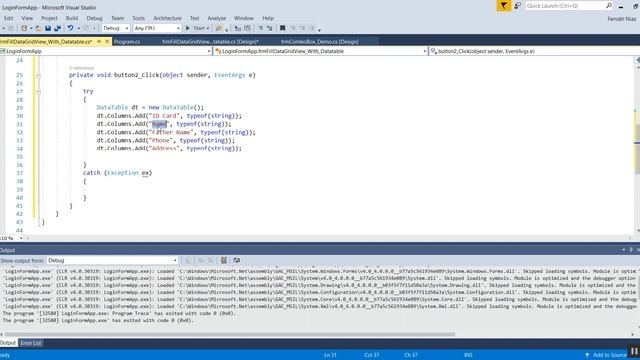Viewport: 640px width, 360px height.
Task: Click the bookmark toggle toolbar icon
Action: coord(282,28)
